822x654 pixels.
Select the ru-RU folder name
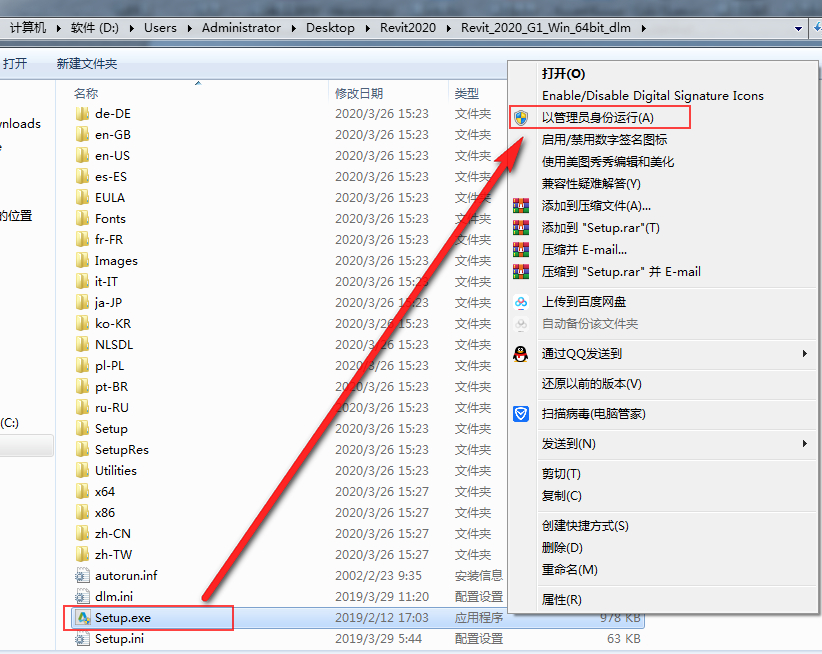112,408
